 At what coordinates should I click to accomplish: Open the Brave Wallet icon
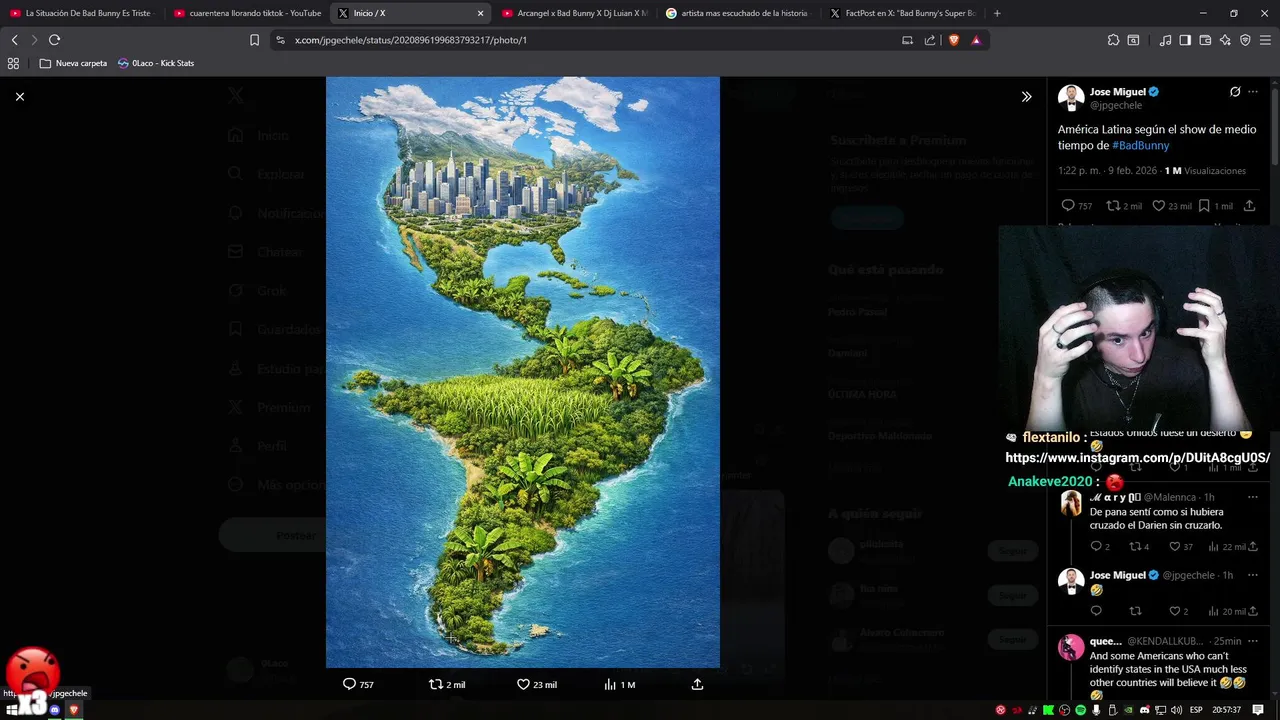[x=1205, y=40]
